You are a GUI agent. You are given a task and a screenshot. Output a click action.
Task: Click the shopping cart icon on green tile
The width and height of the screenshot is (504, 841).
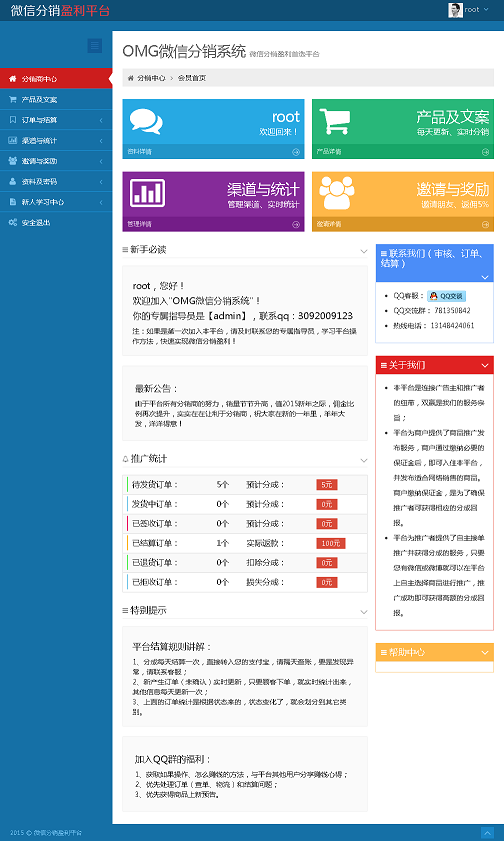coord(335,122)
